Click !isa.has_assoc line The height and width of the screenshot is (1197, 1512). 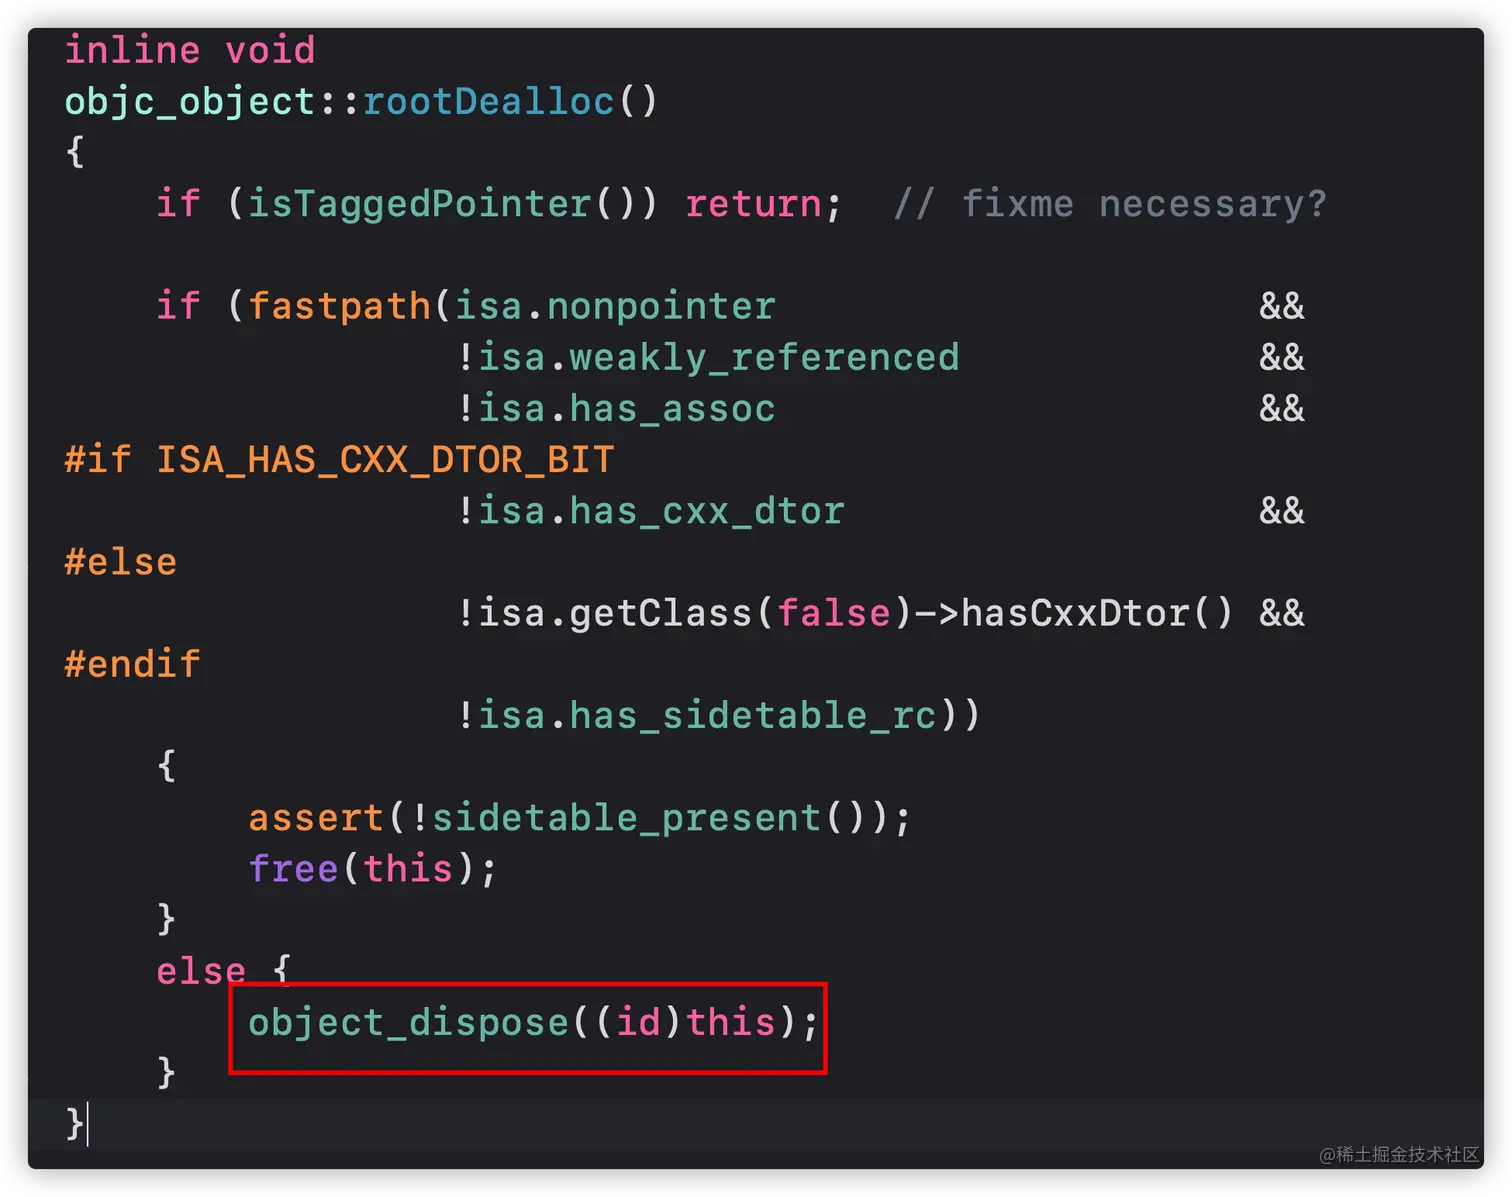click(x=616, y=408)
